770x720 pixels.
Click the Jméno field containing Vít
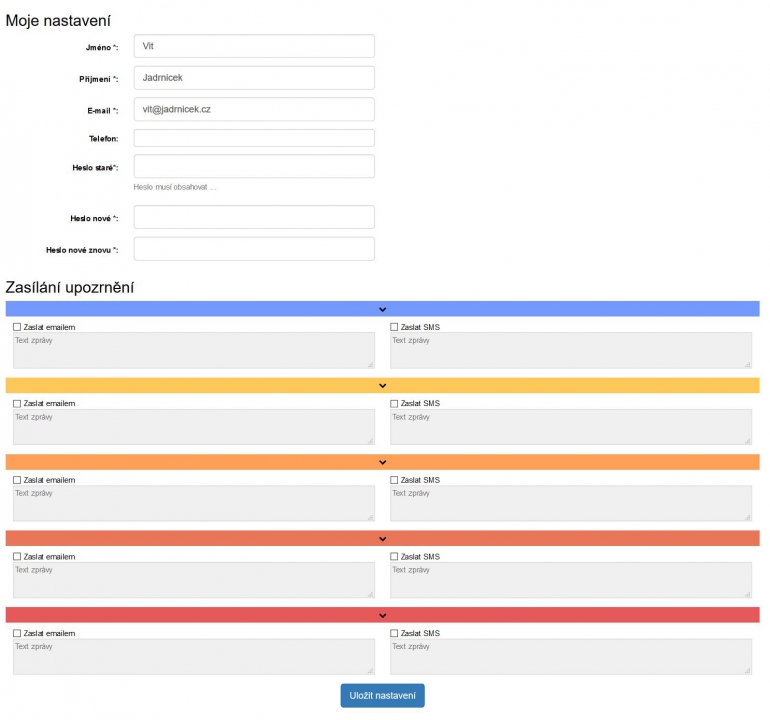point(254,46)
